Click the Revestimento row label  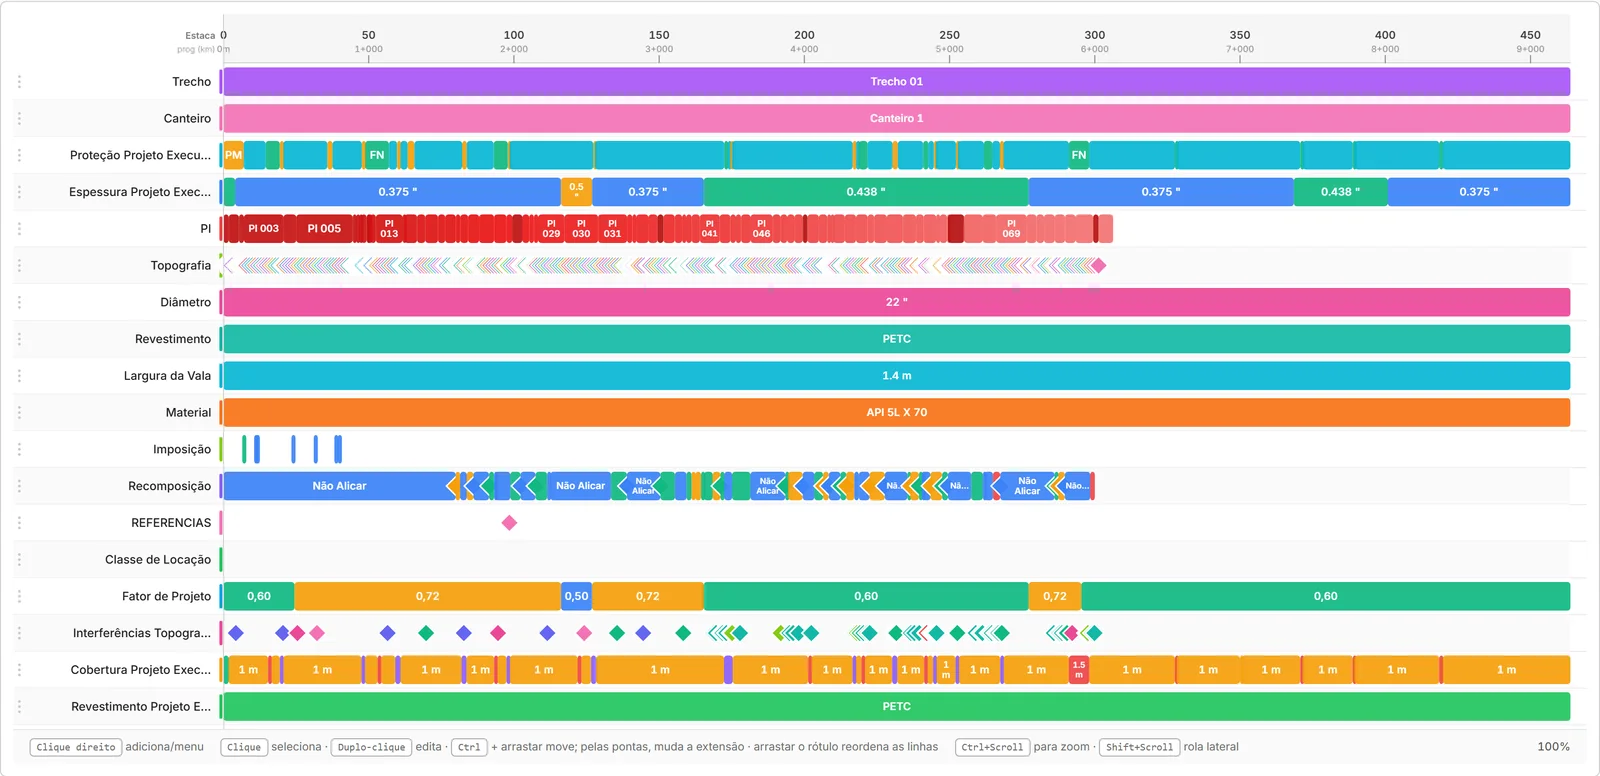pyautogui.click(x=173, y=339)
